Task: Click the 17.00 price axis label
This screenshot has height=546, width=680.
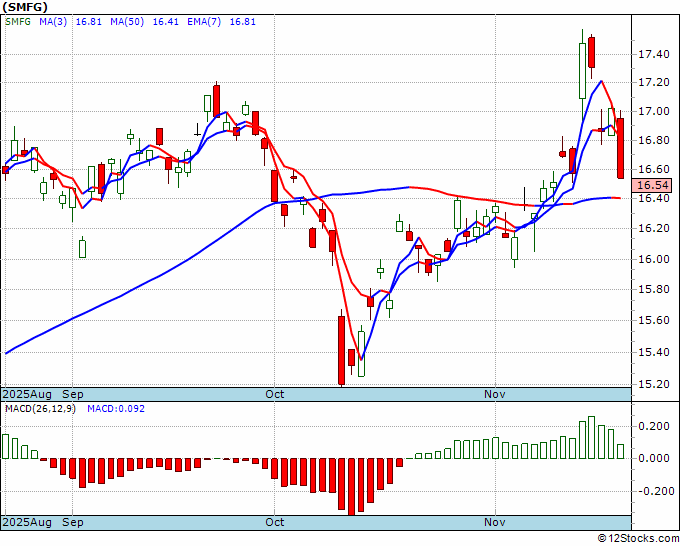Action: tap(654, 111)
